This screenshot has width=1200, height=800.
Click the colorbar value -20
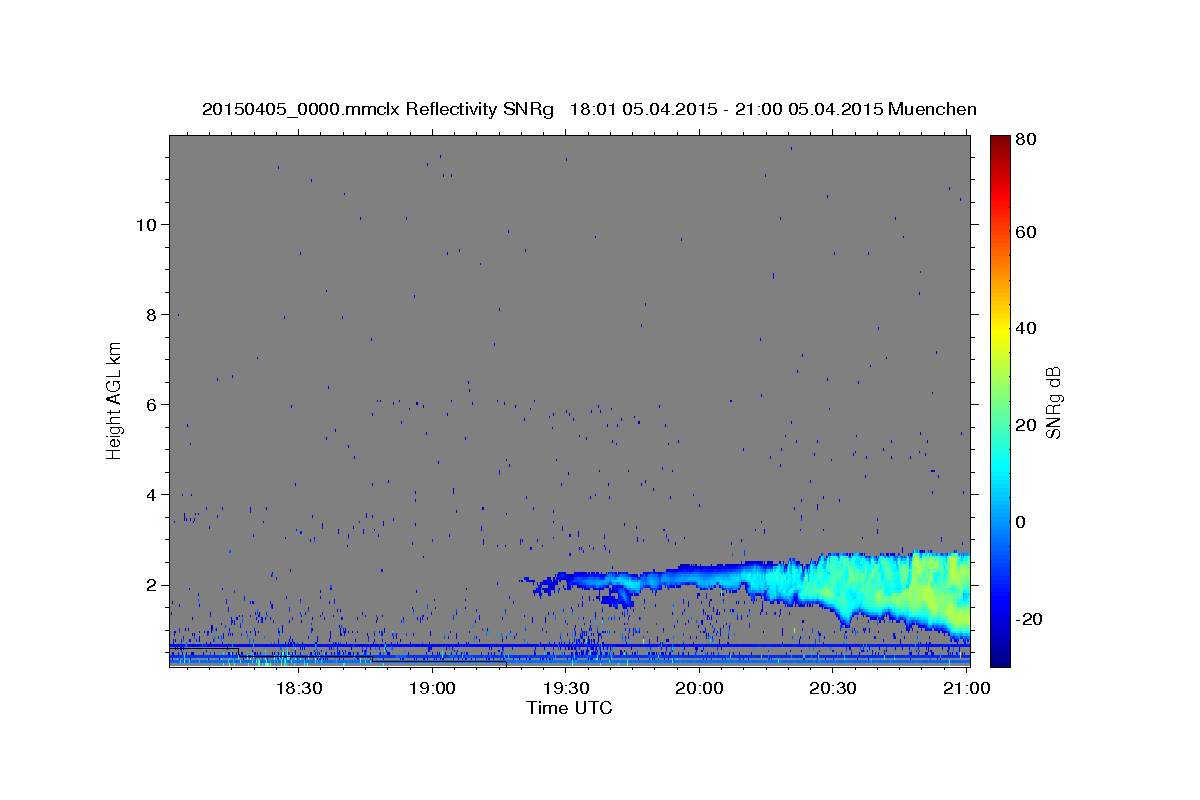point(1027,619)
